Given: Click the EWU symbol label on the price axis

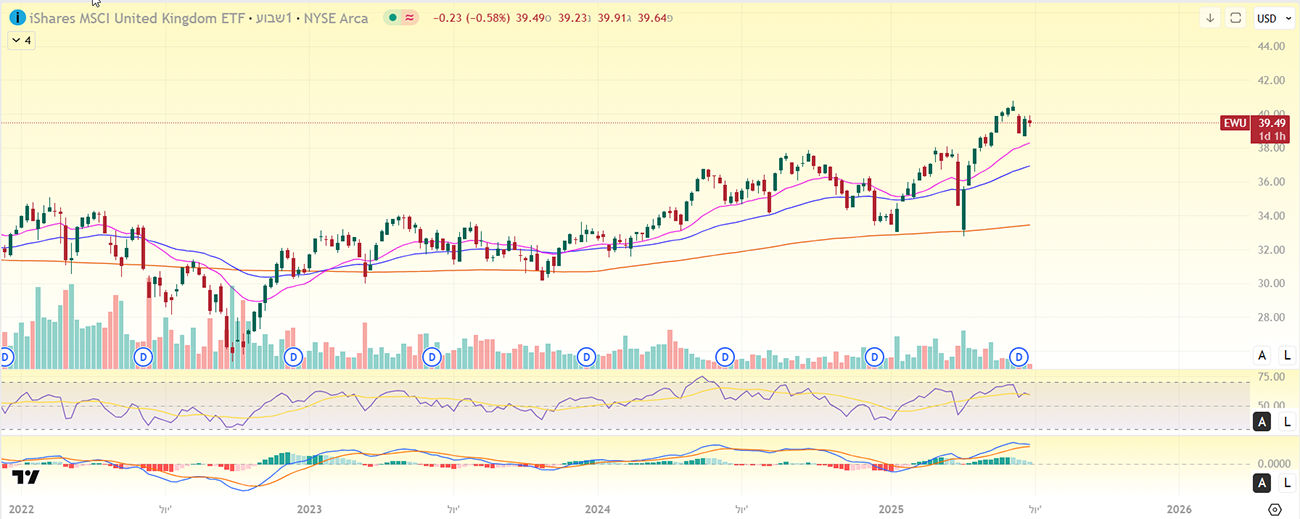Looking at the screenshot, I should click(x=1235, y=123).
